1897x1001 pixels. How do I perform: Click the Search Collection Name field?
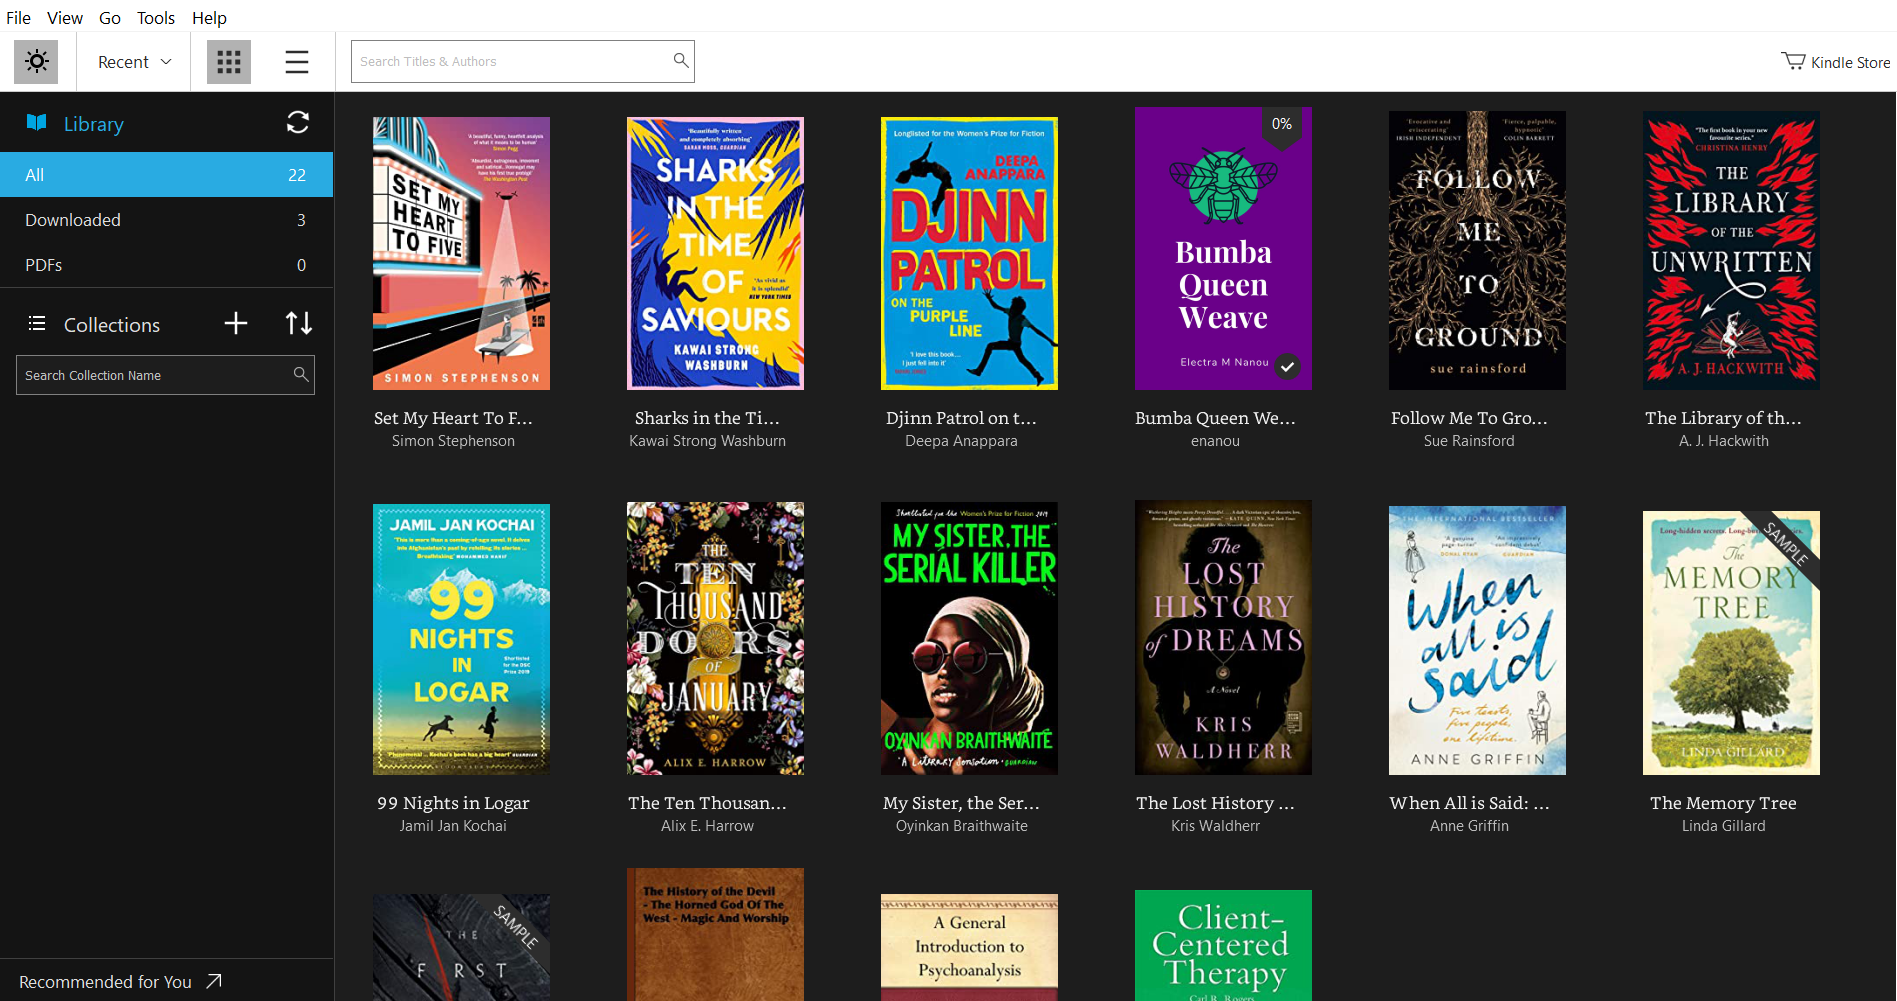[155, 375]
